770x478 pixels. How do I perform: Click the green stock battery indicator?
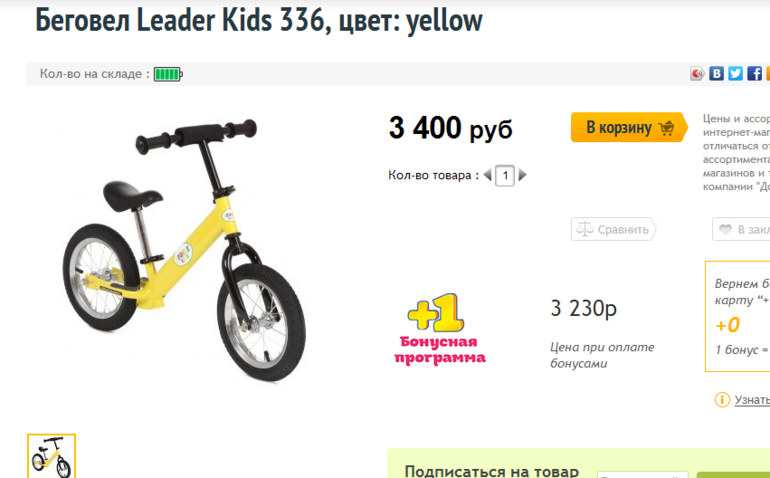point(168,74)
